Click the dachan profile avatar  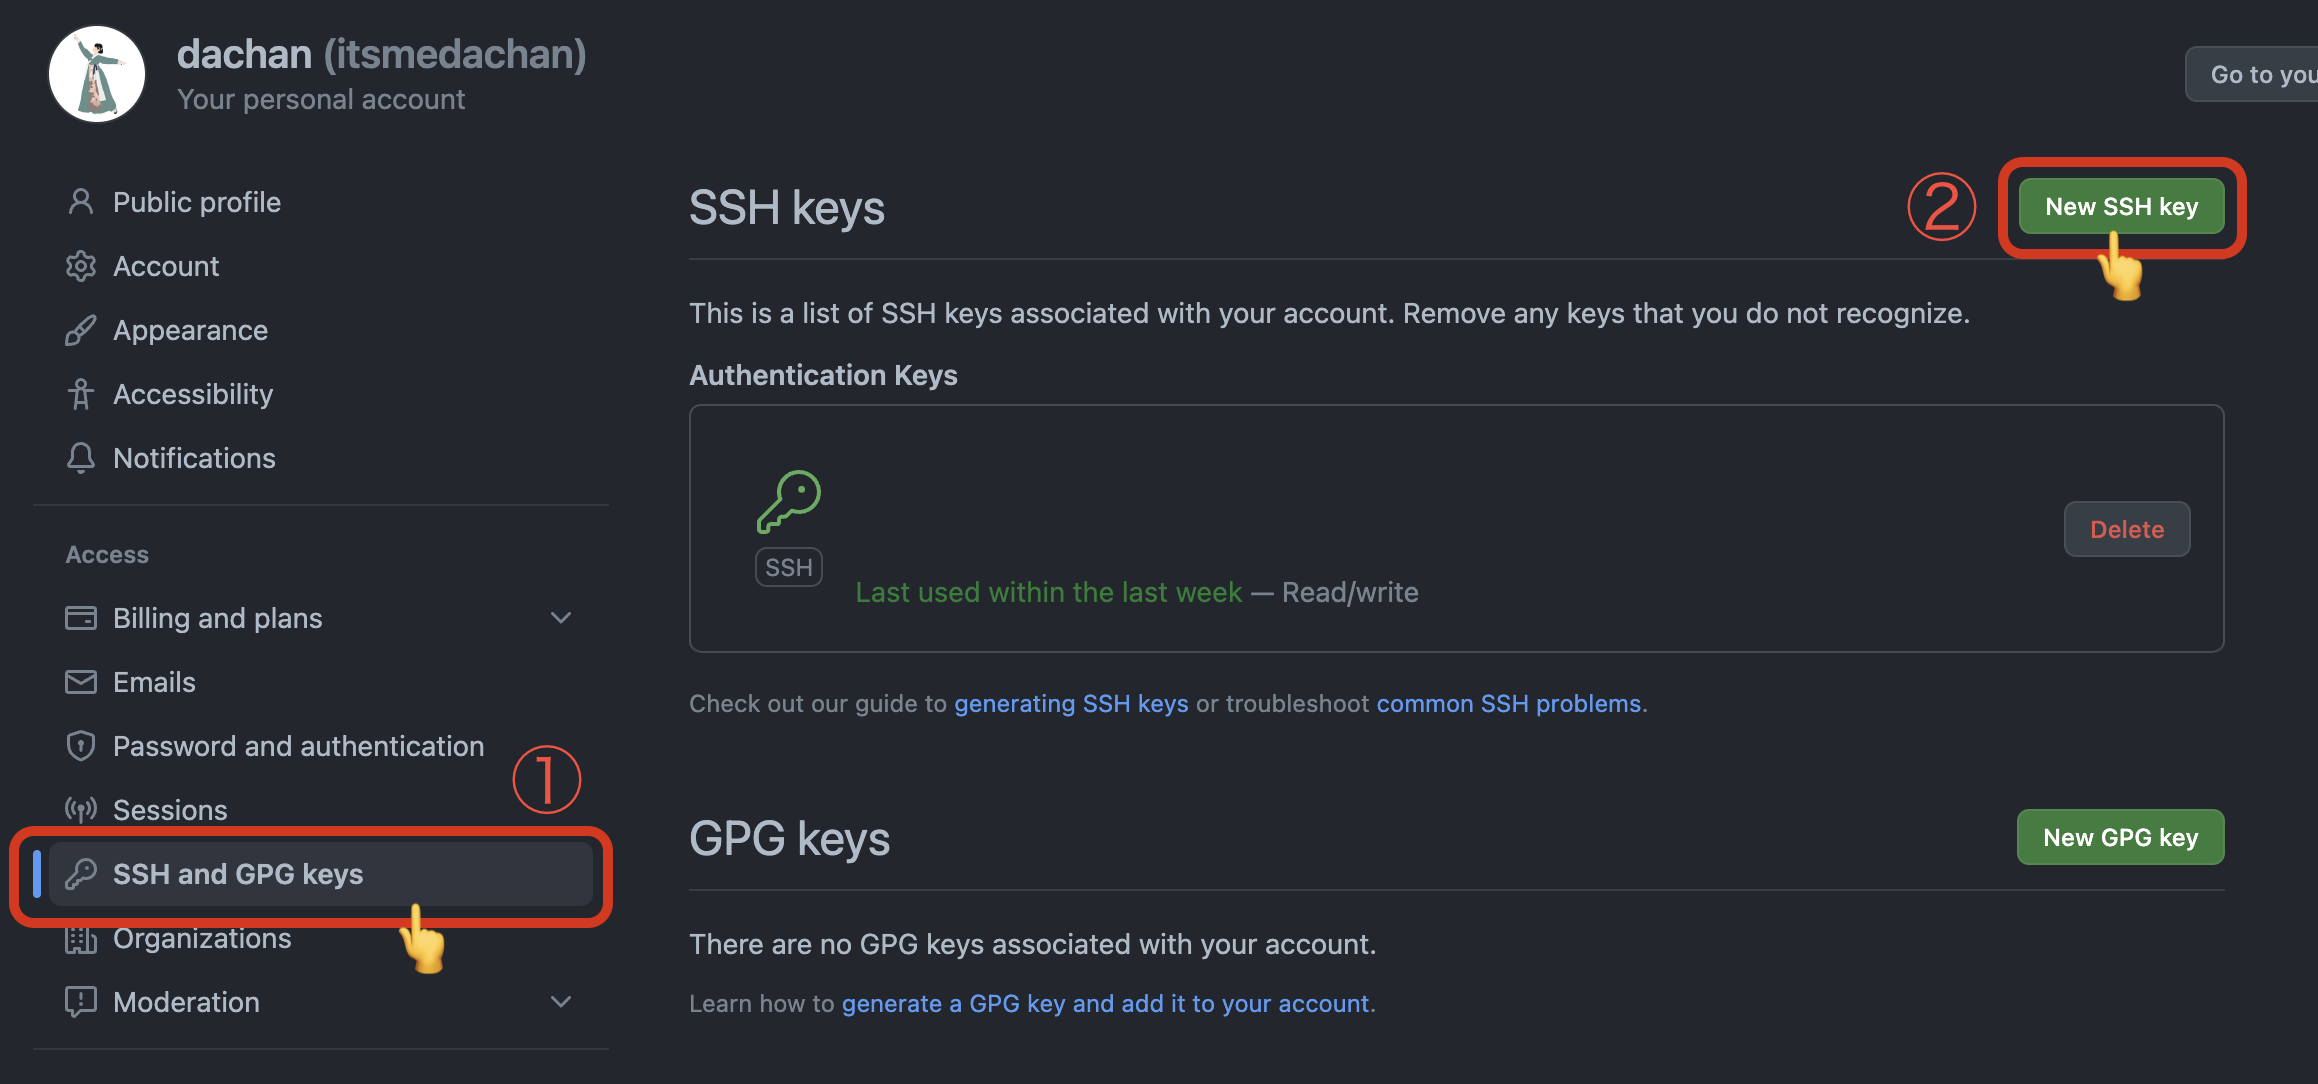point(97,74)
